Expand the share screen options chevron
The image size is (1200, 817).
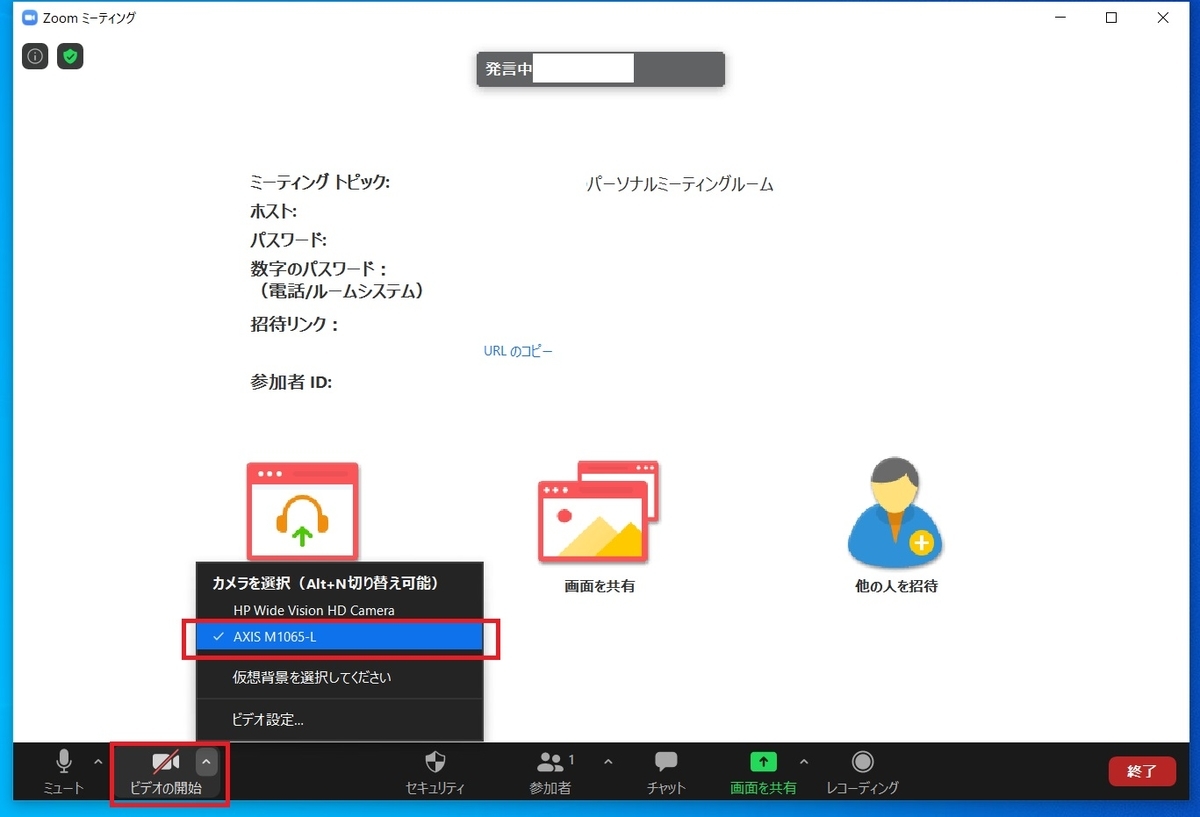[804, 762]
